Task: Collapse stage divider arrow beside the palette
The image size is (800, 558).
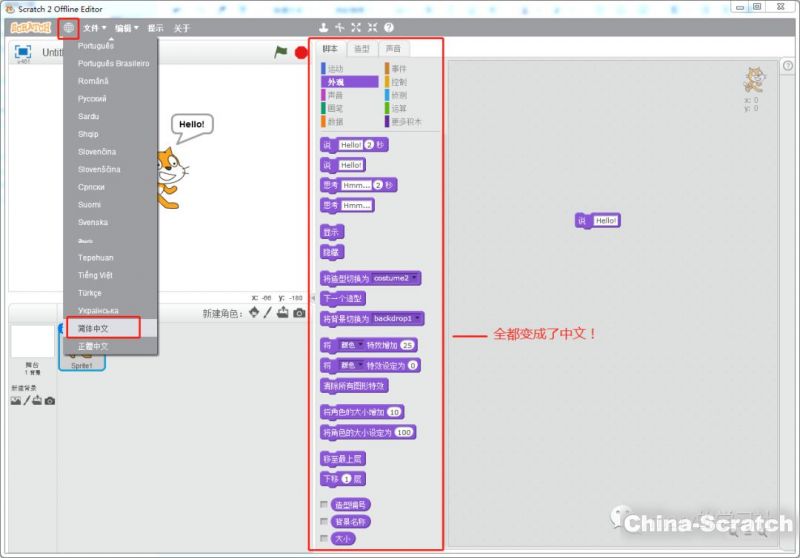Action: point(313,298)
